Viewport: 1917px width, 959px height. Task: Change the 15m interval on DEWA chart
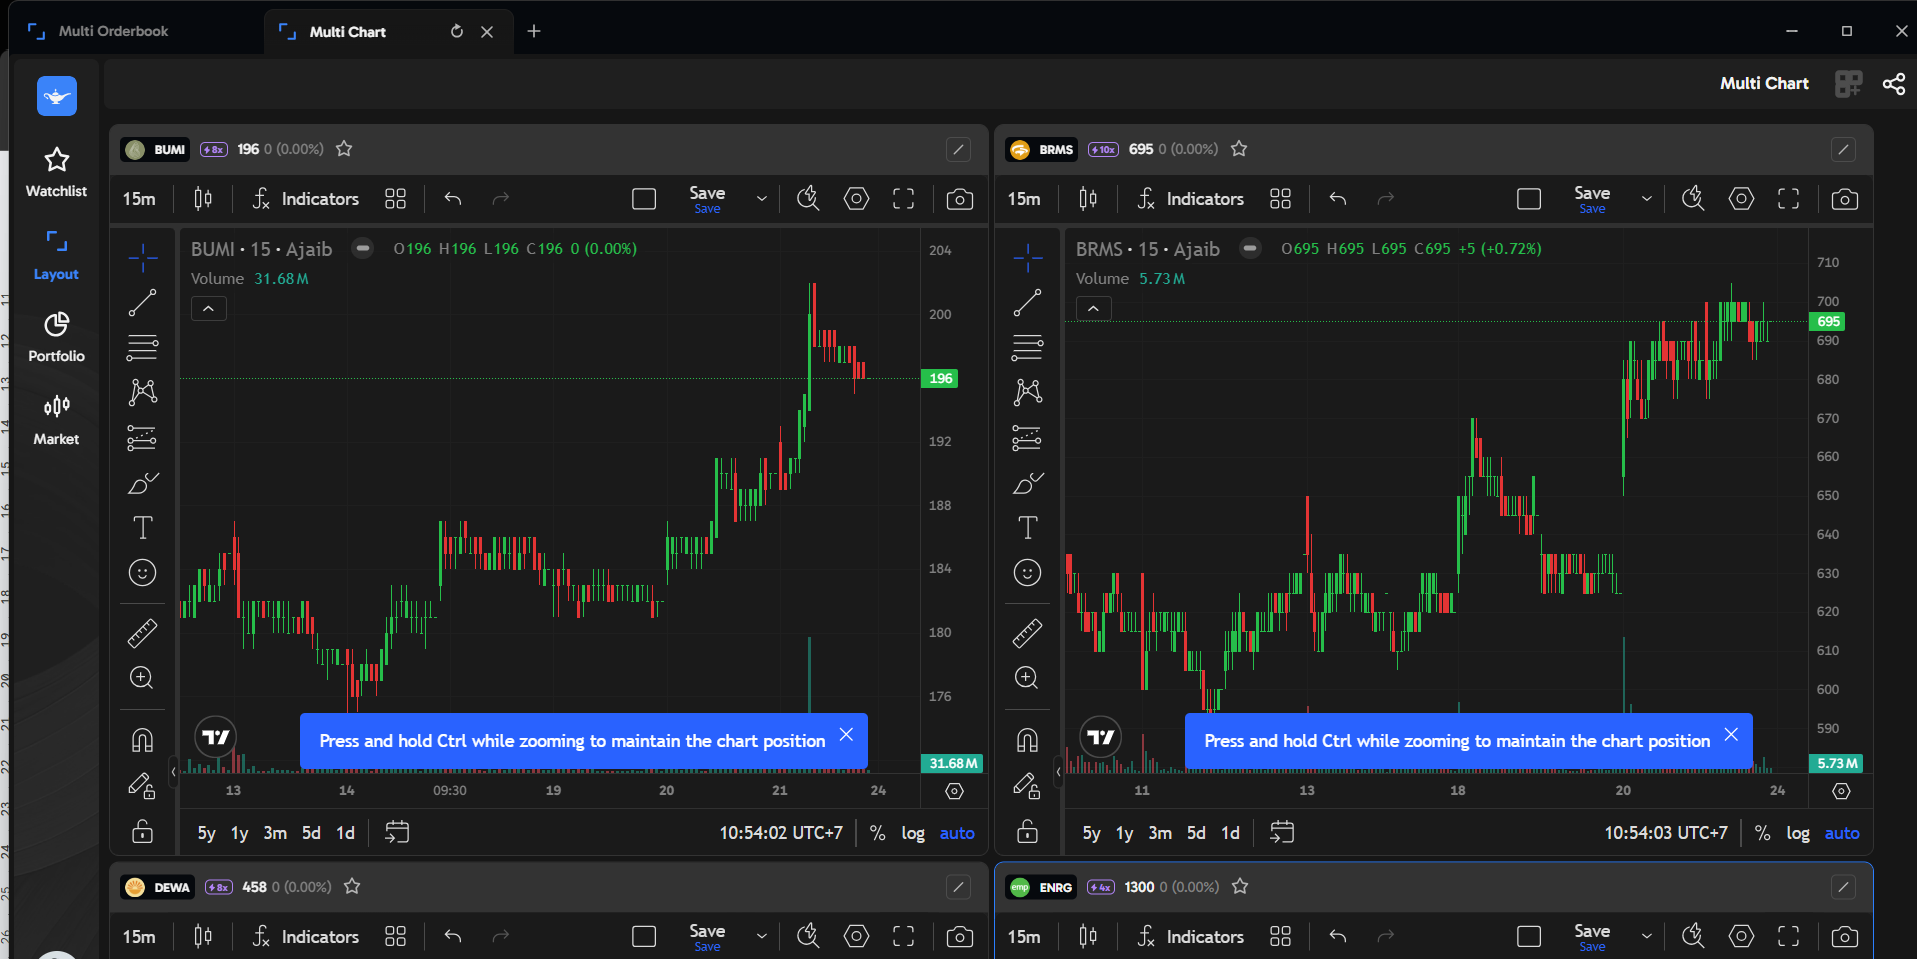pos(139,937)
